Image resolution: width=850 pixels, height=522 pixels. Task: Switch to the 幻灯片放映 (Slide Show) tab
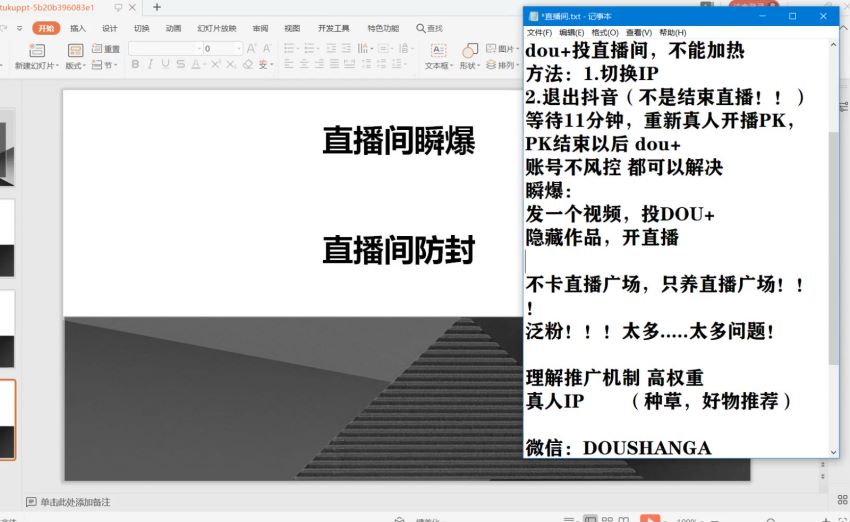coord(217,28)
